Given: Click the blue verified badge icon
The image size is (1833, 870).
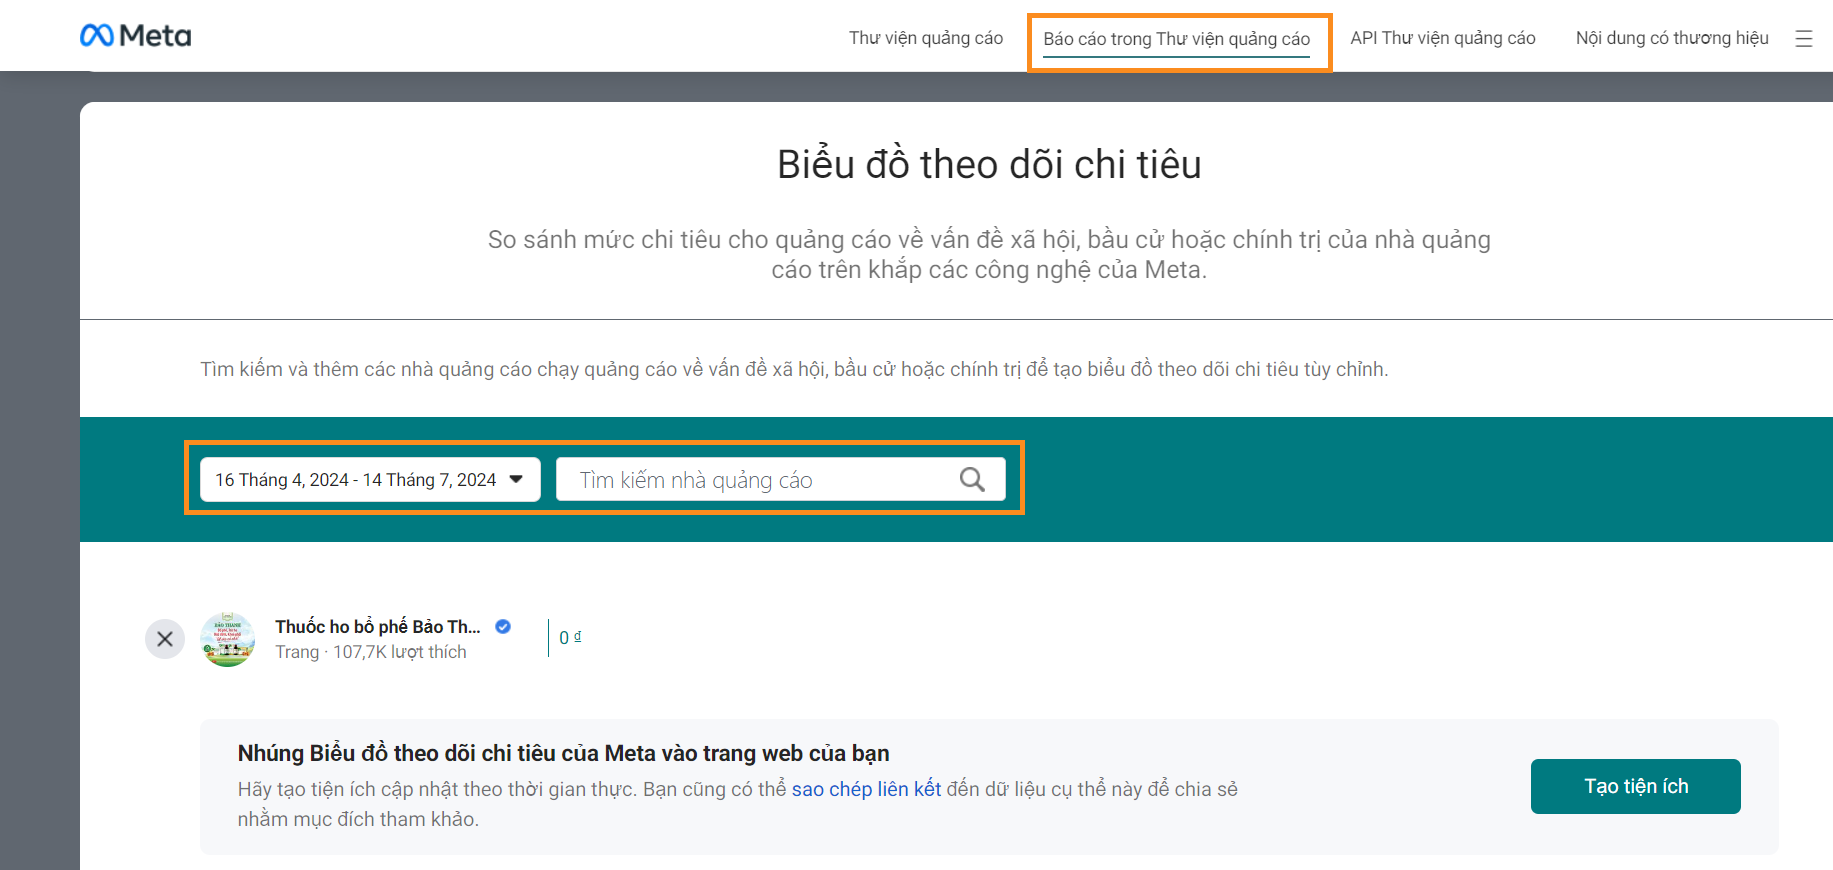Looking at the screenshot, I should [x=503, y=626].
